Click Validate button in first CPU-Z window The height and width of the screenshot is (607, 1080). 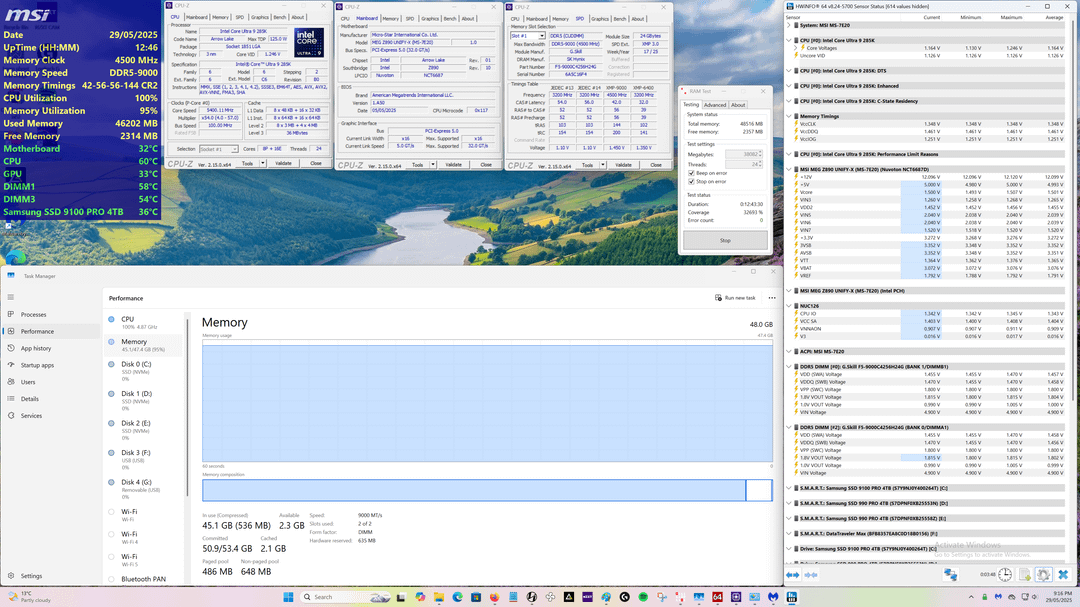pos(283,163)
